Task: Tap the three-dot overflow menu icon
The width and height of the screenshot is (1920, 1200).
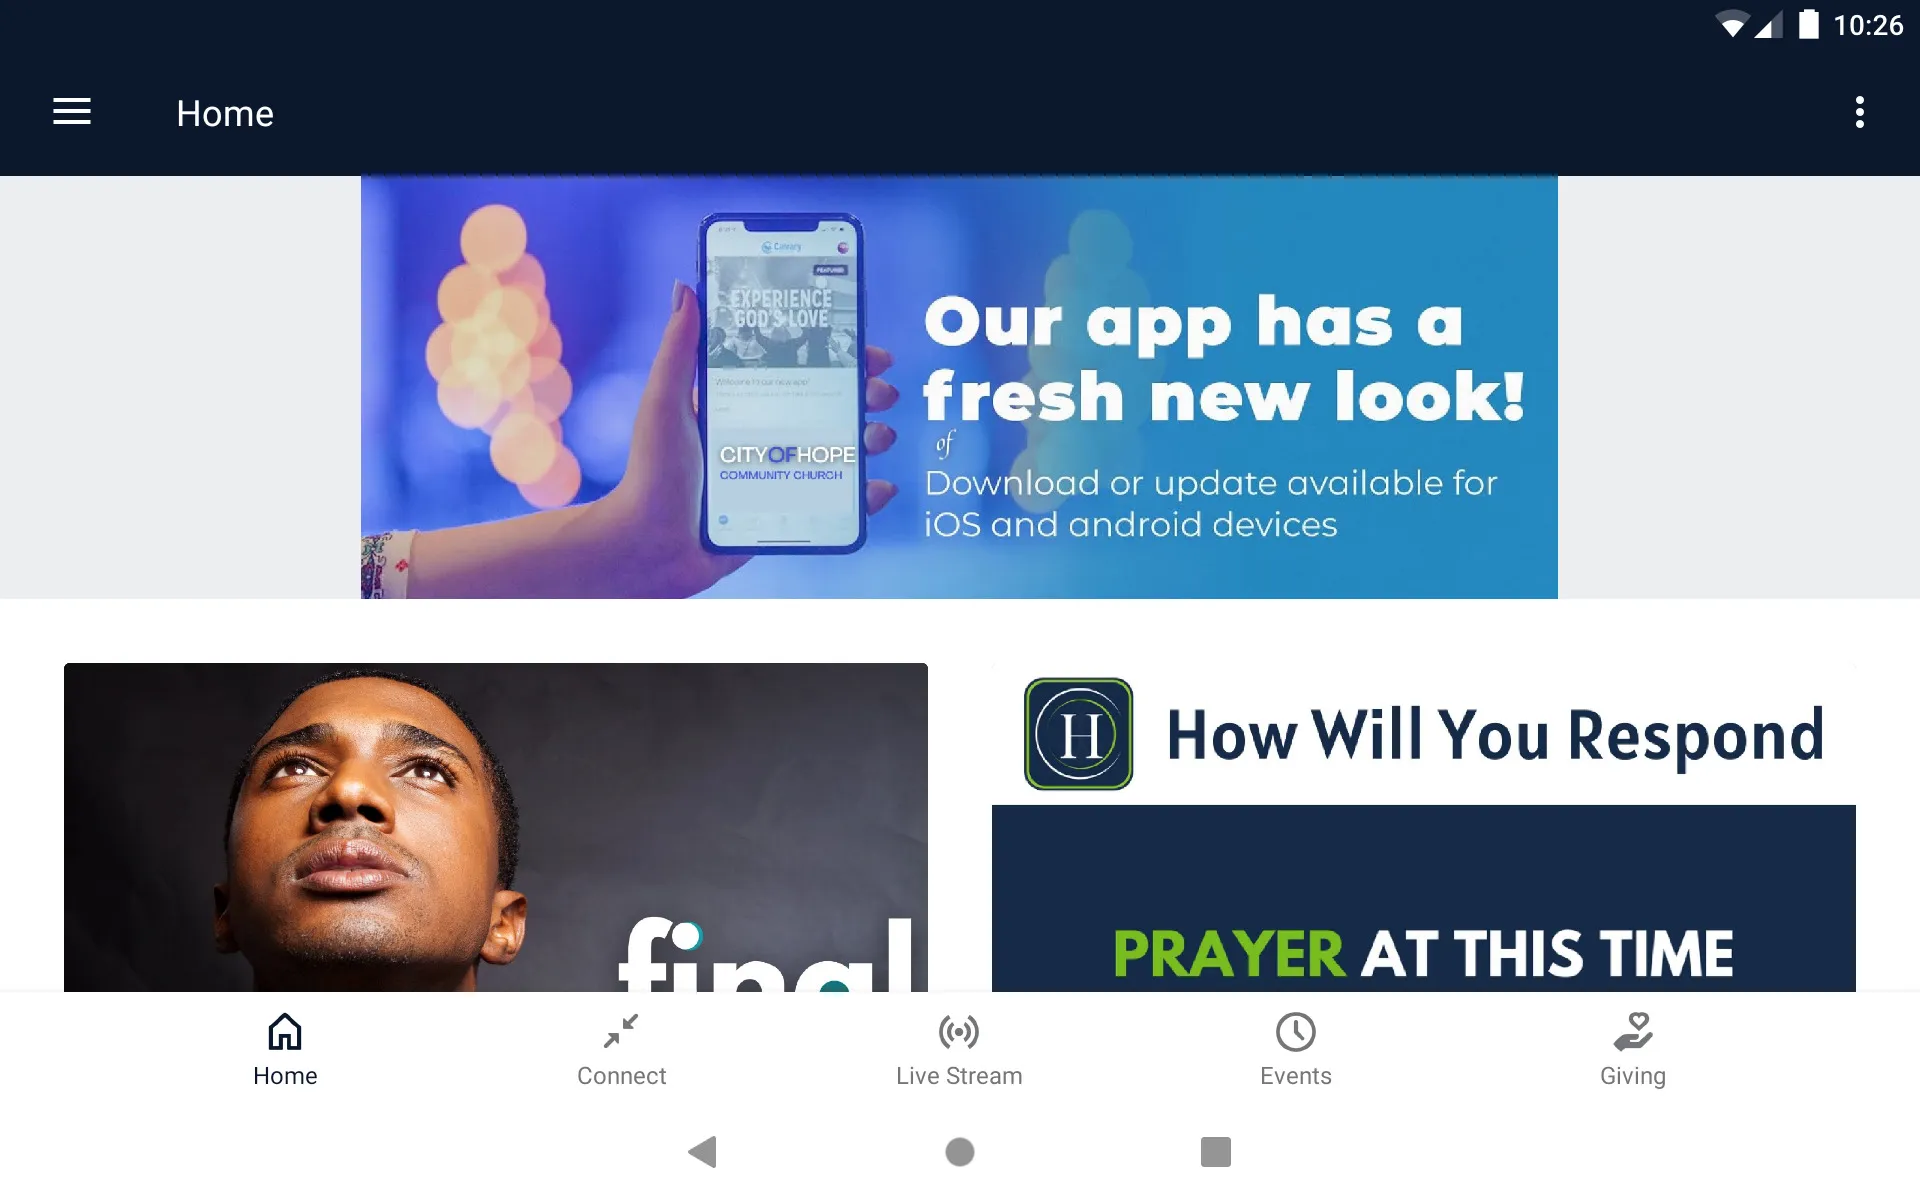Action: point(1862,113)
